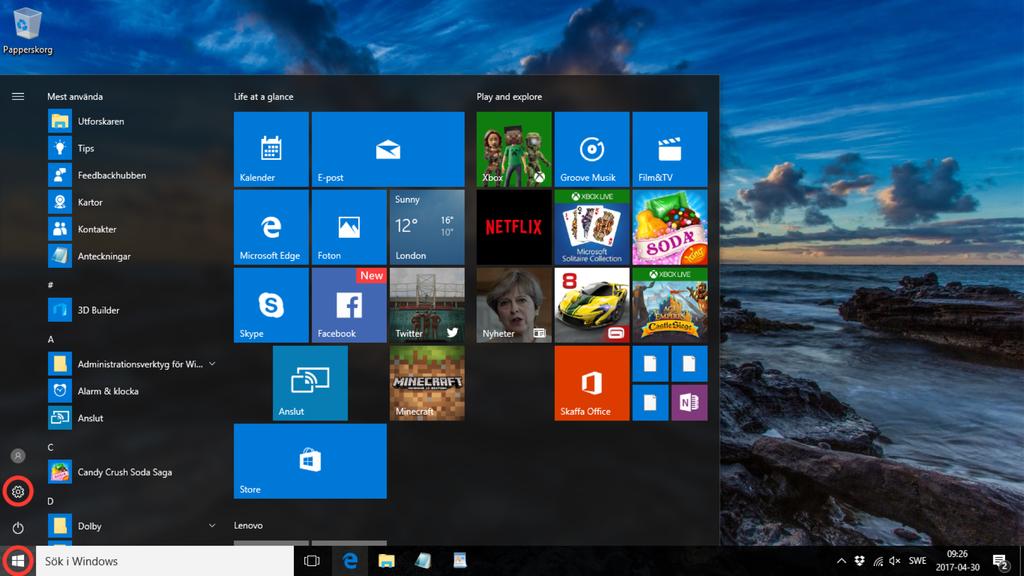Open the Skaffa Office tile
The width and height of the screenshot is (1024, 576).
[x=592, y=383]
